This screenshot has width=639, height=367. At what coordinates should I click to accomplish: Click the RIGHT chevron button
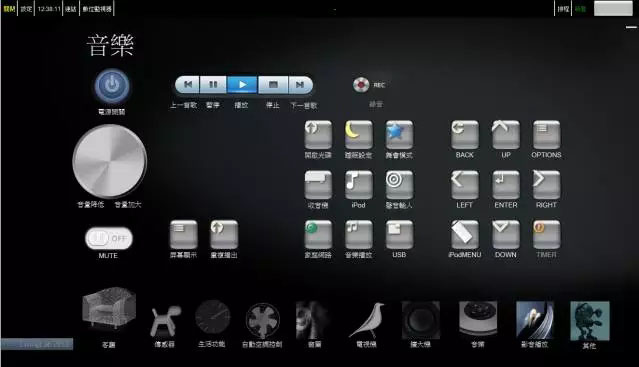click(x=546, y=185)
